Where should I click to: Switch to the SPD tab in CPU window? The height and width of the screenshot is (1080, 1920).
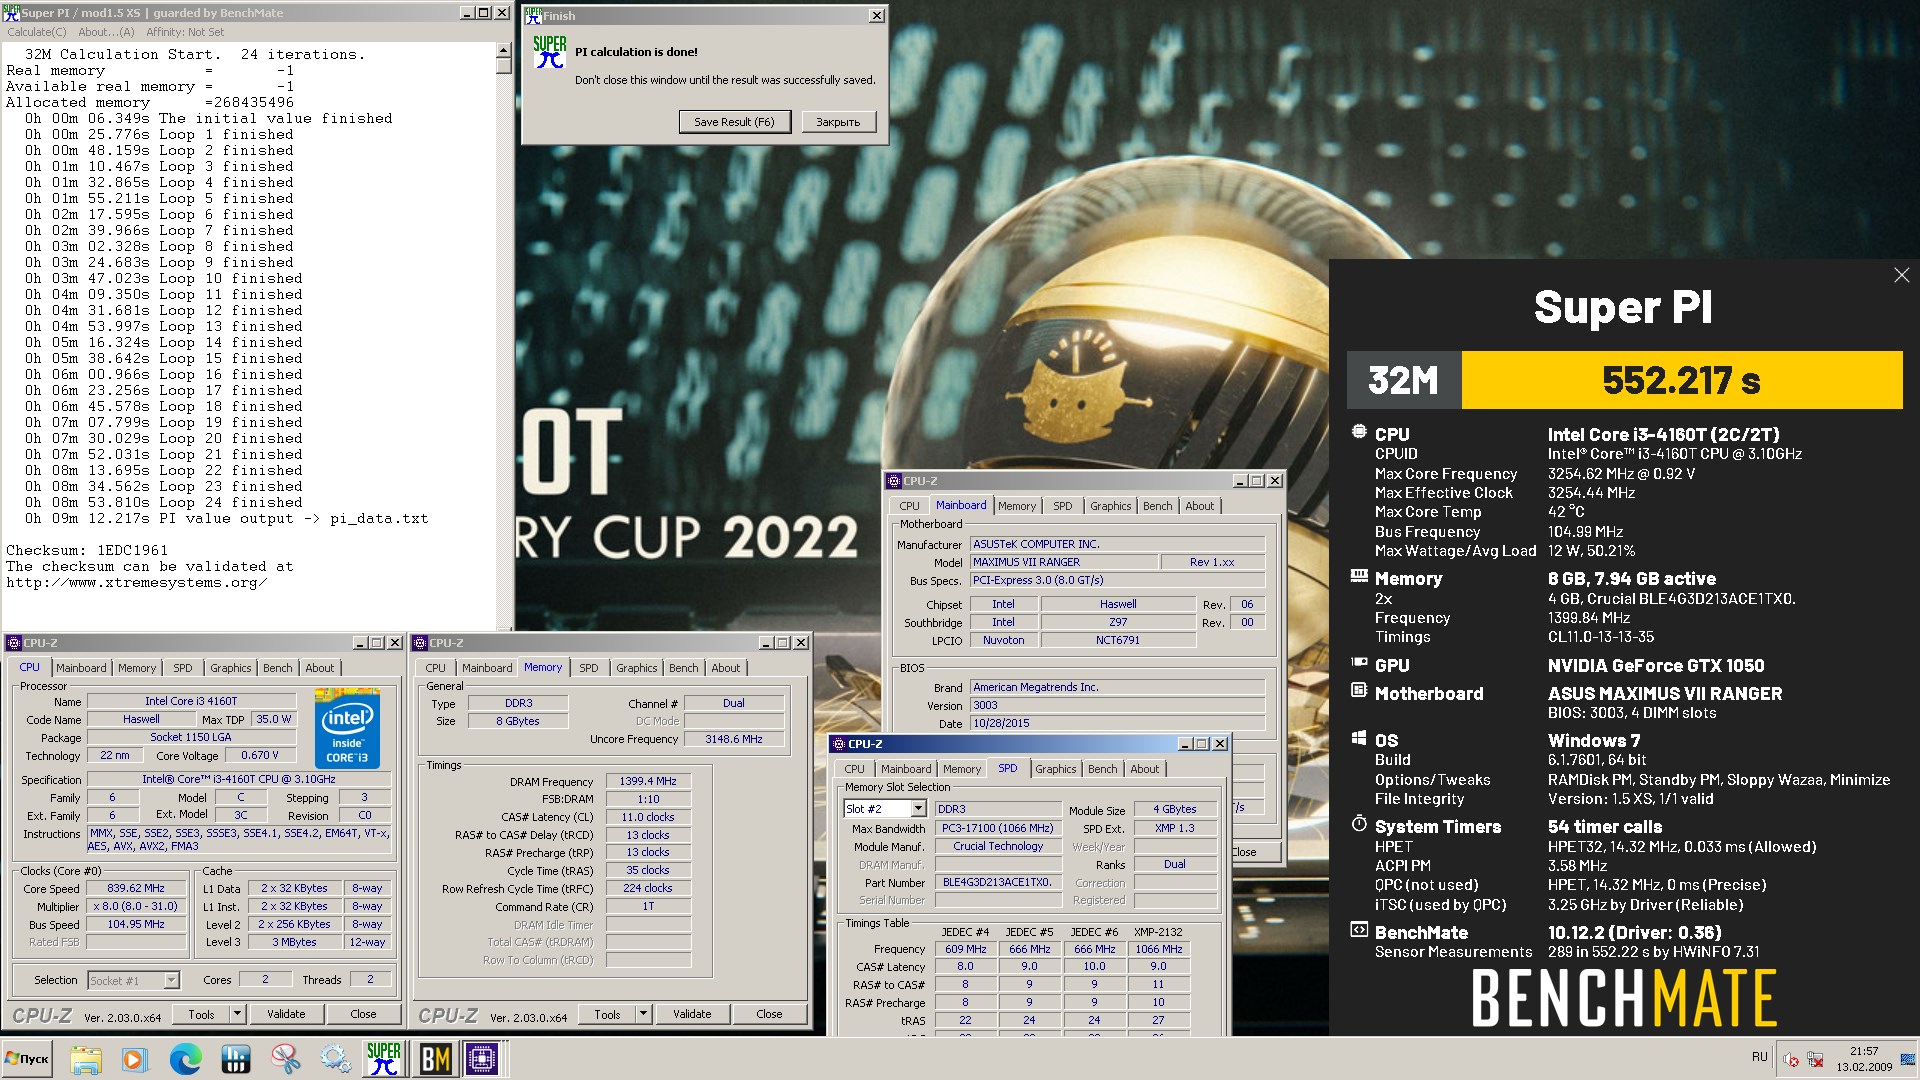[x=182, y=668]
